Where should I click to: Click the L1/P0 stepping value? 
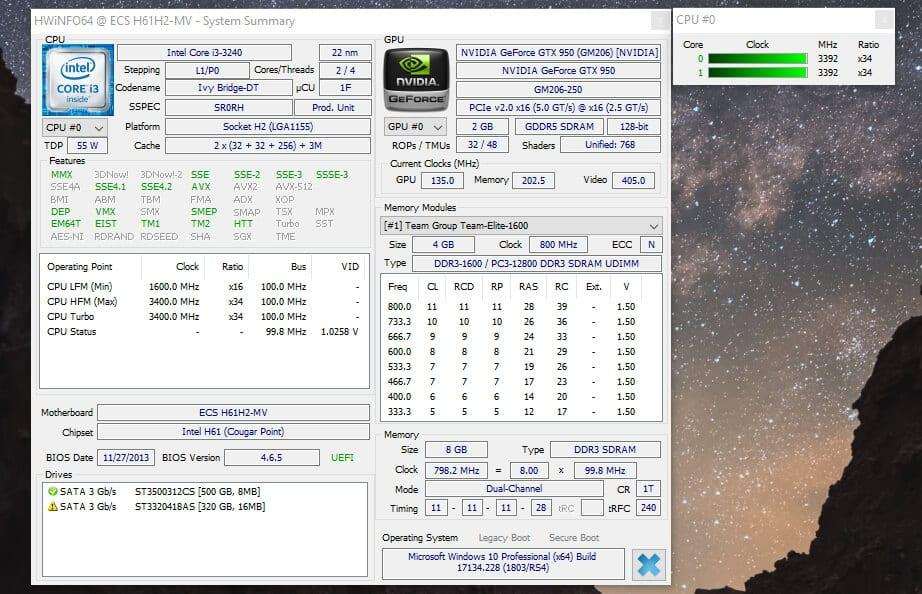click(x=208, y=71)
